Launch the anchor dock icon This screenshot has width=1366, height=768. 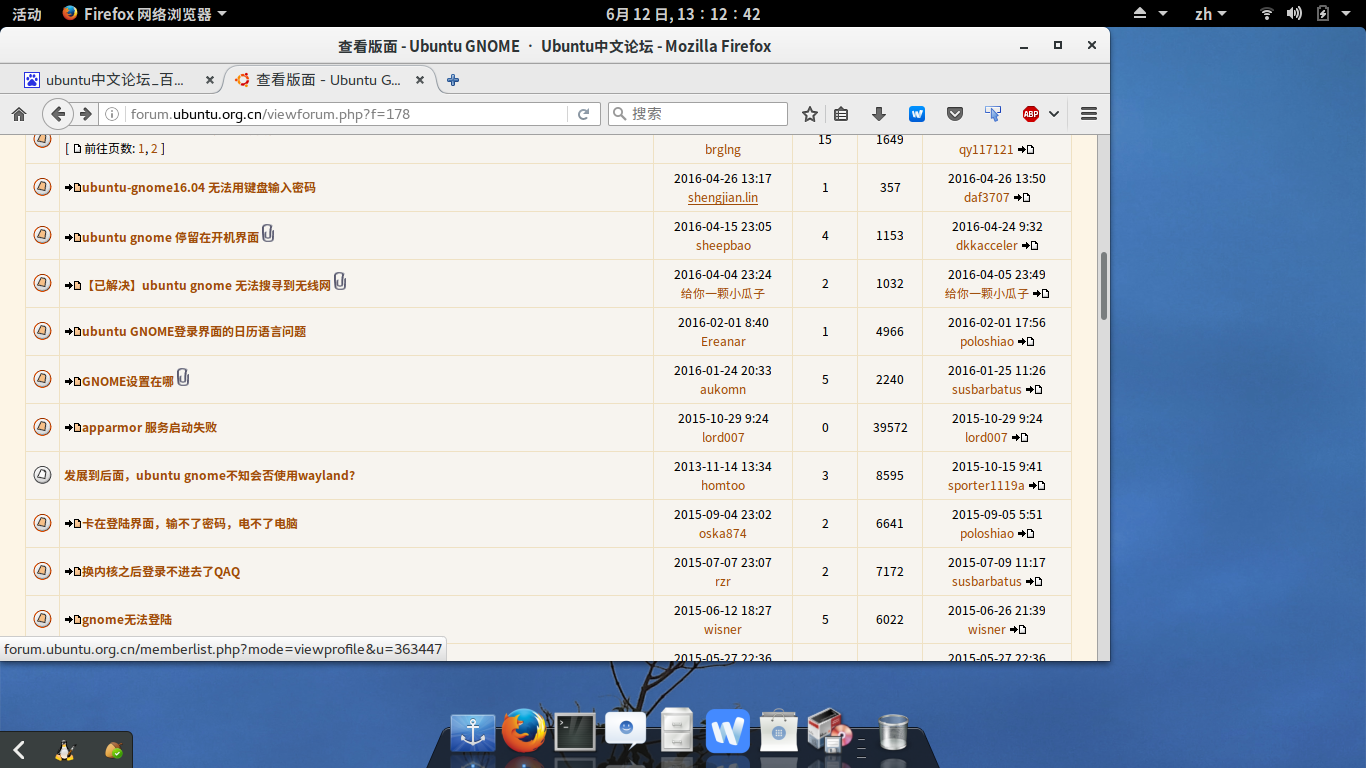pos(473,731)
